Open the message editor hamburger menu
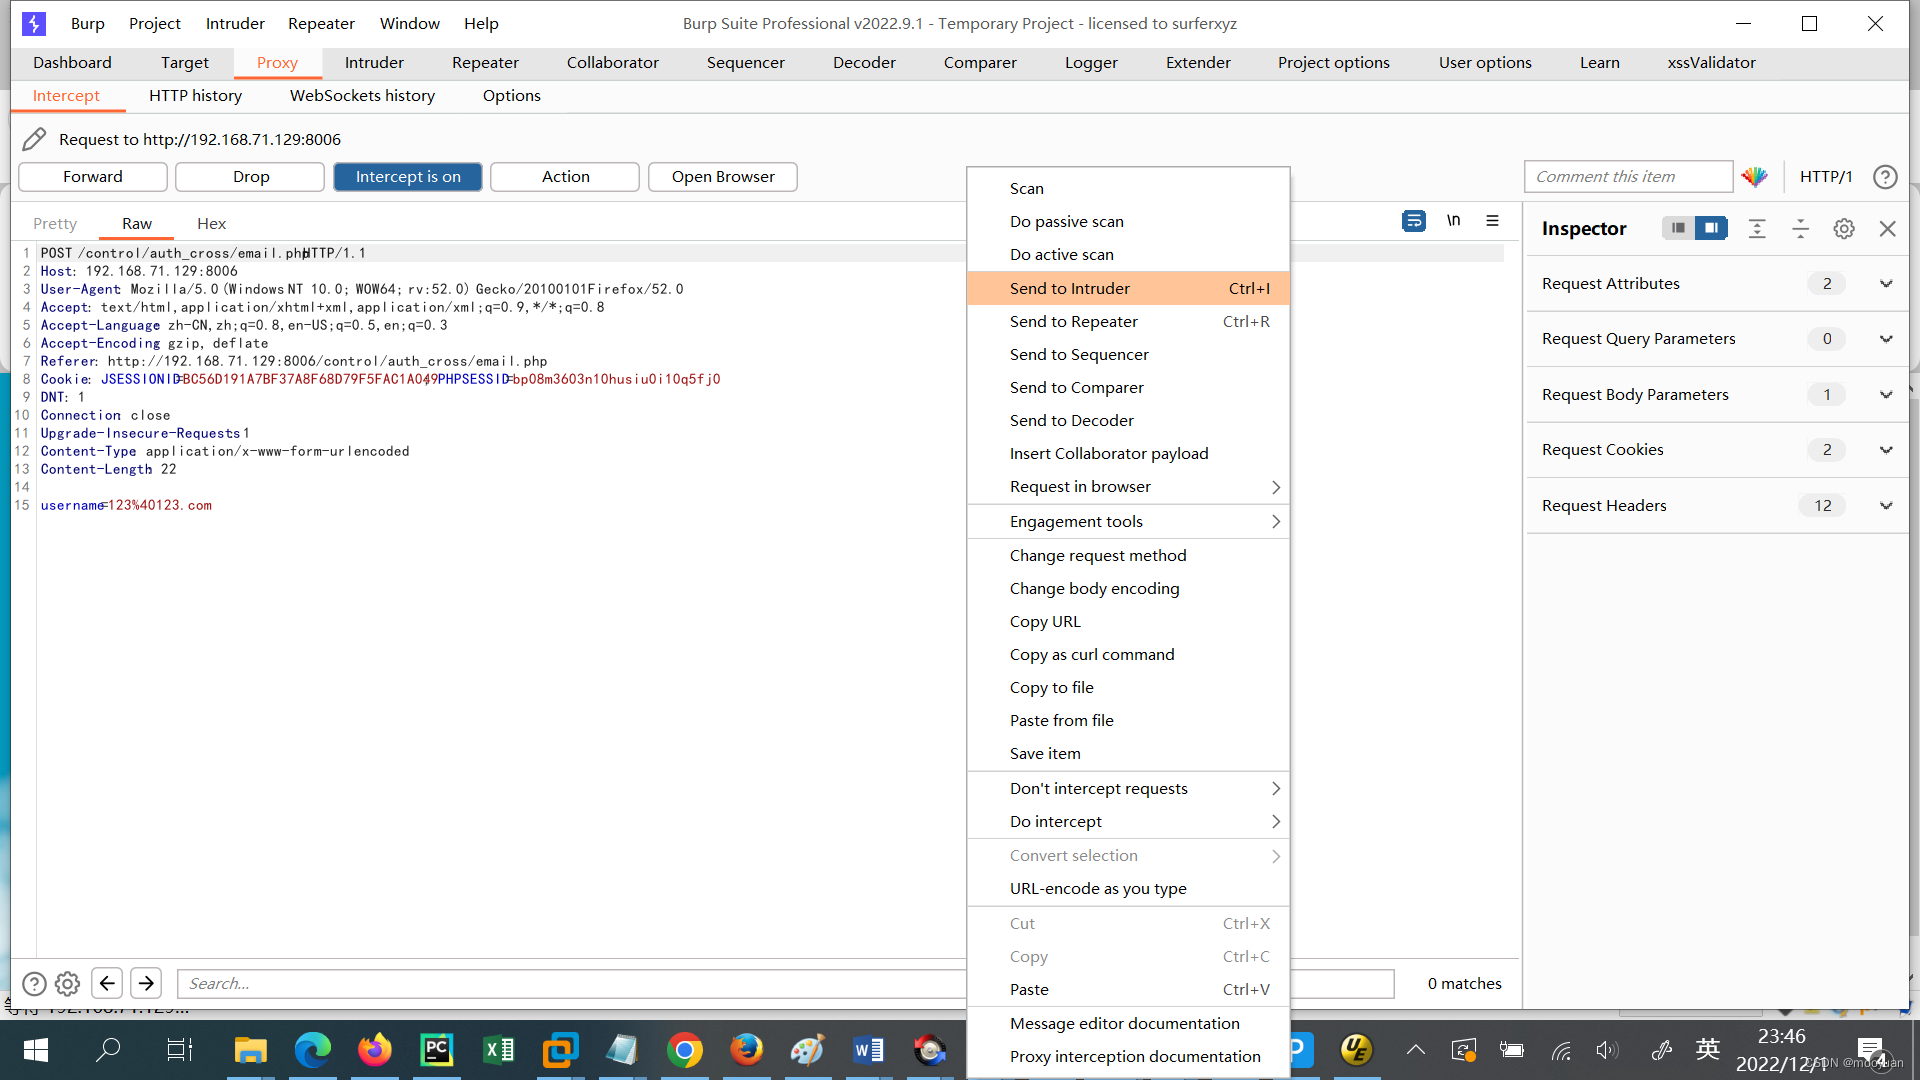The image size is (1920, 1080). click(1492, 221)
